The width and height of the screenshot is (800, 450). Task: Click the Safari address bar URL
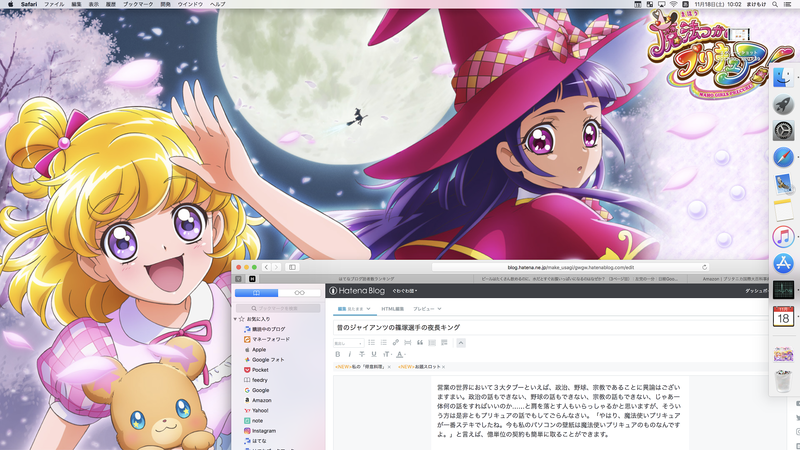pyautogui.click(x=570, y=267)
